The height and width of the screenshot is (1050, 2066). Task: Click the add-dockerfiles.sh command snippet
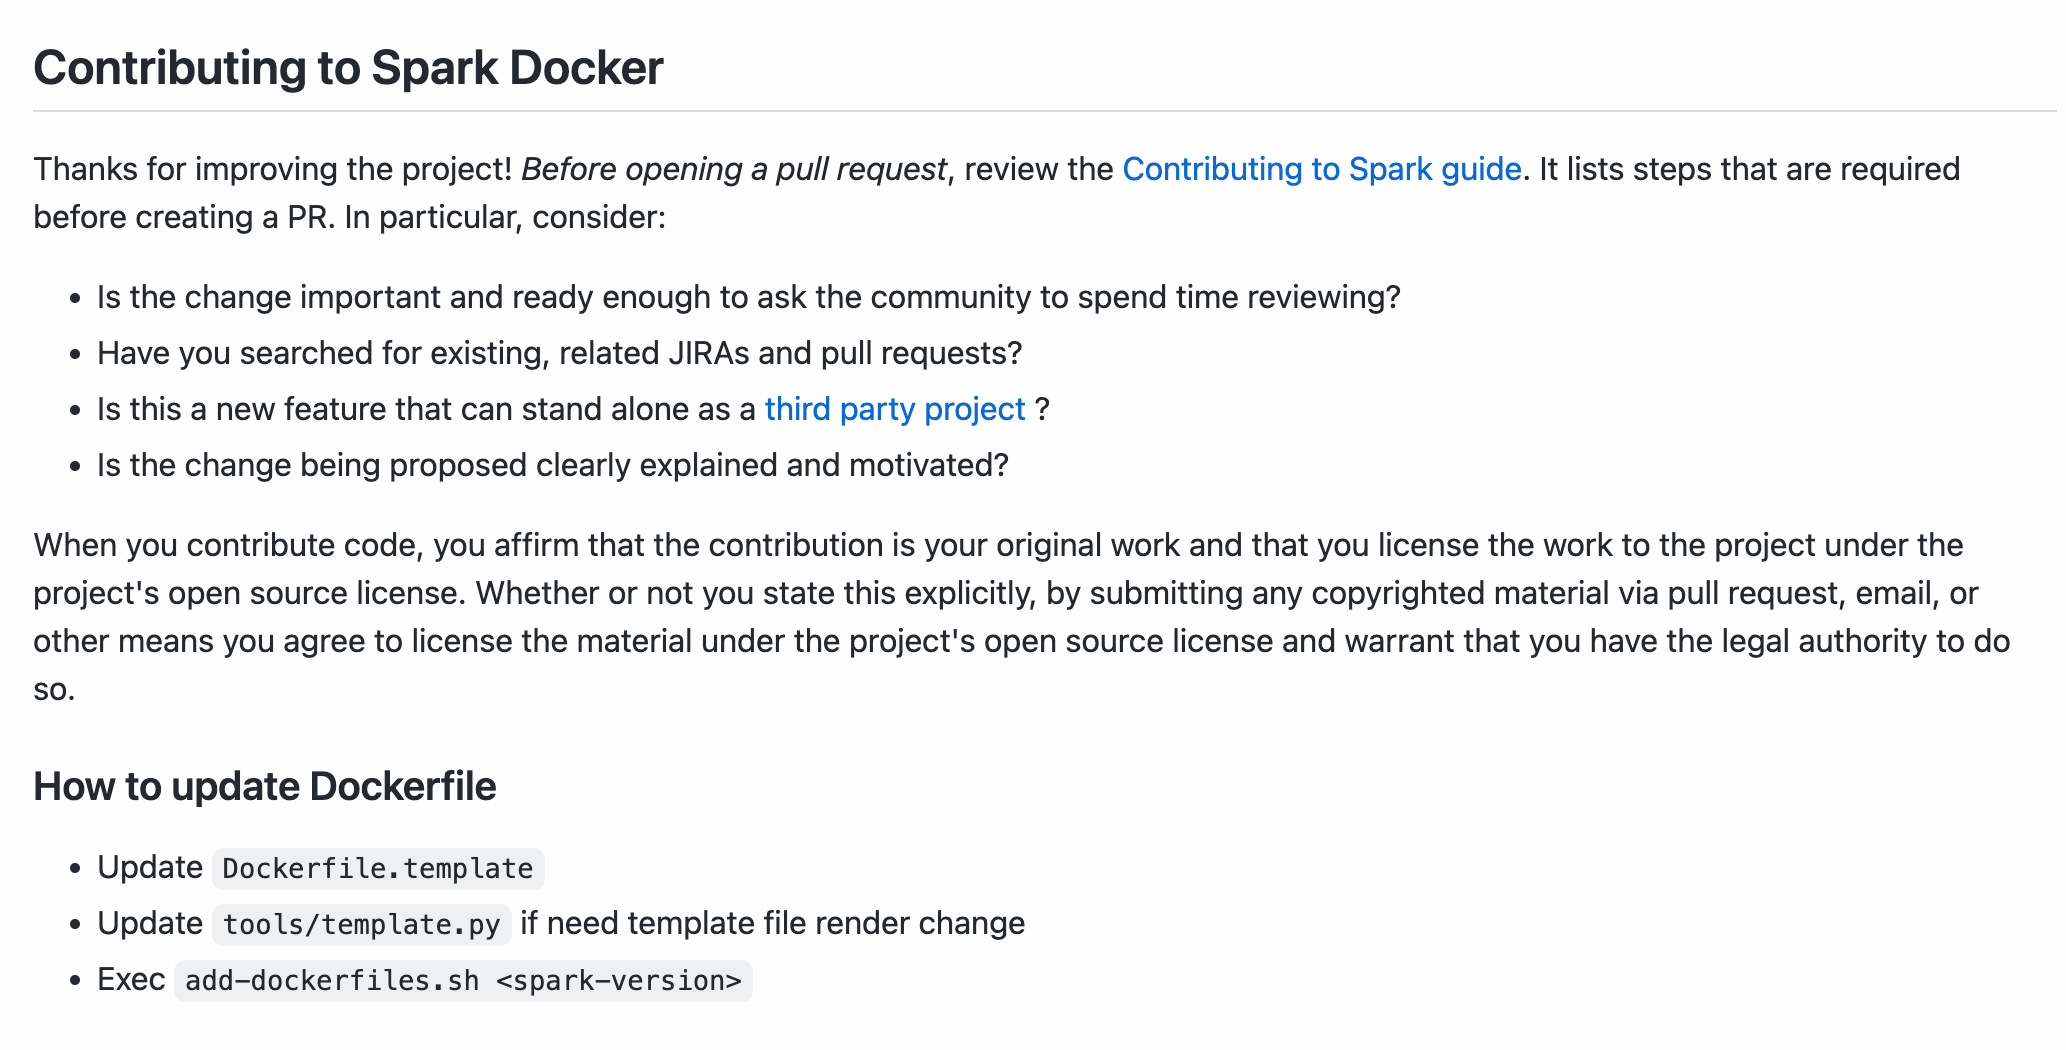click(x=463, y=980)
